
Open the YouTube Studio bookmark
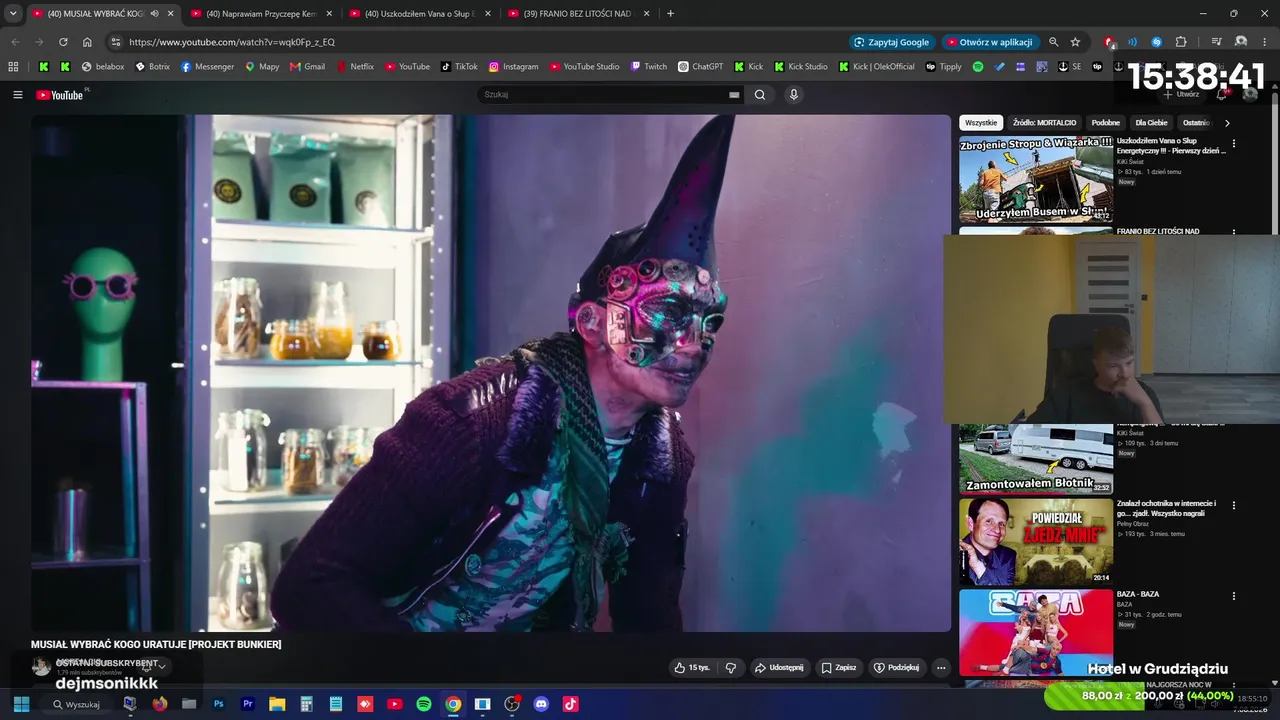pos(584,67)
